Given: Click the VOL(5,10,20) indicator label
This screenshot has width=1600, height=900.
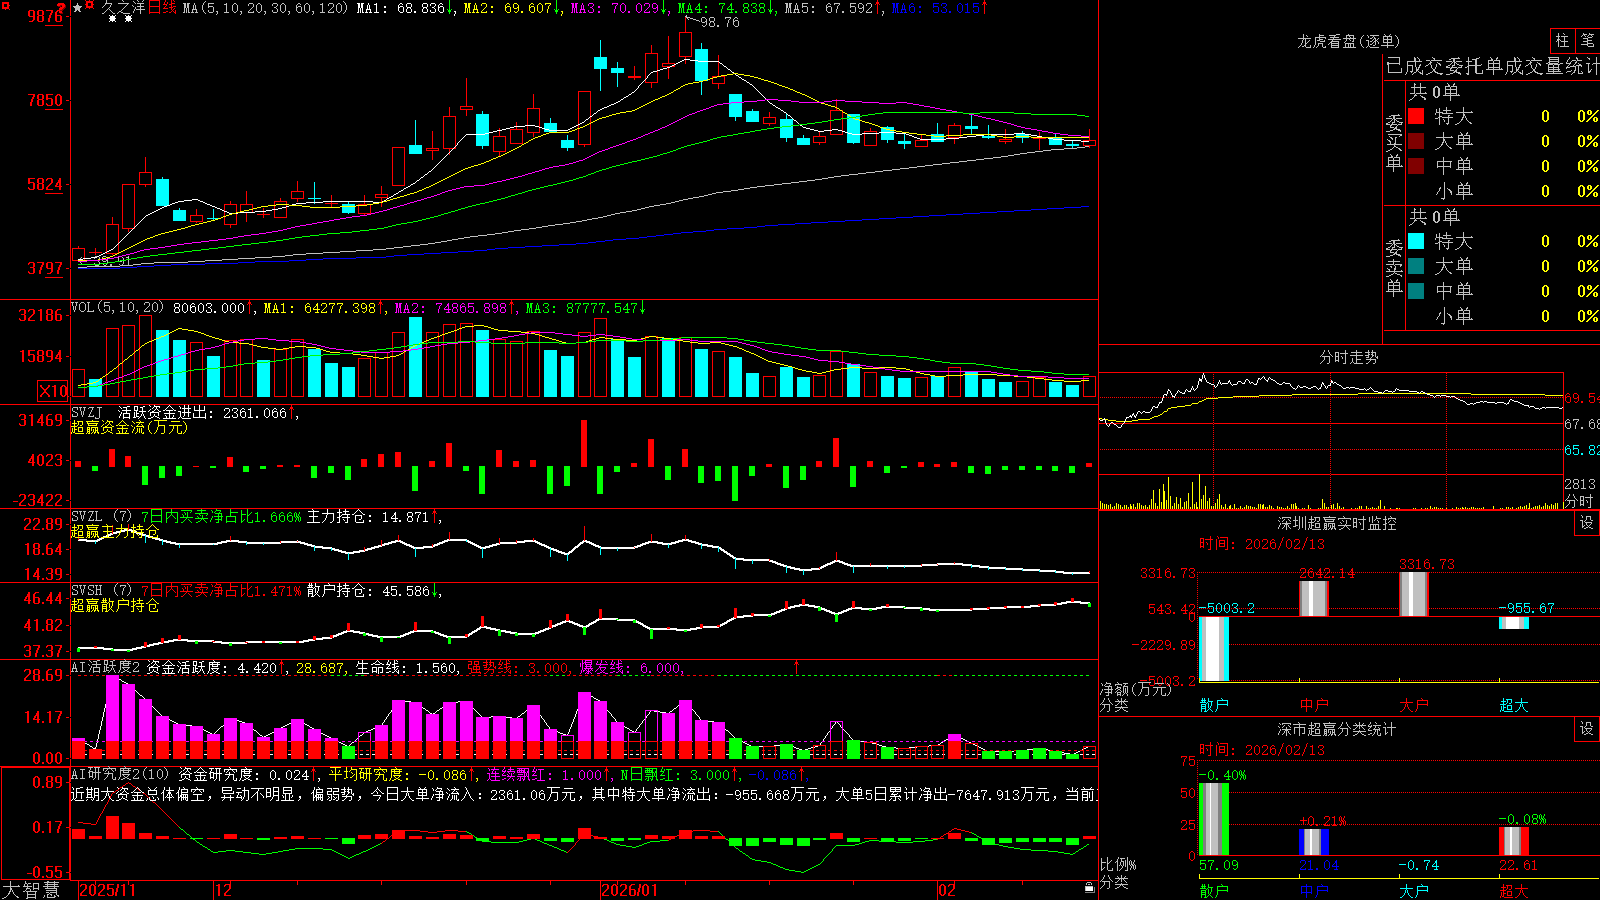Looking at the screenshot, I should coord(118,308).
